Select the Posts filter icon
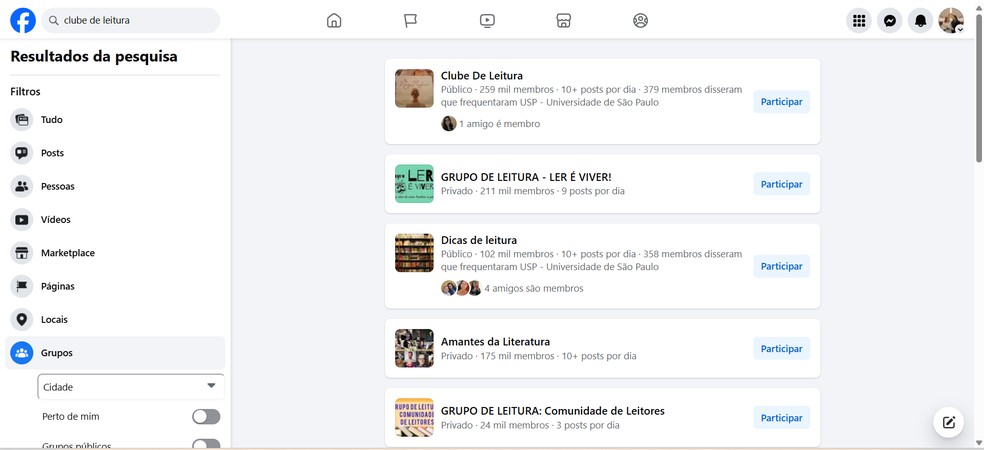This screenshot has width=984, height=450. click(x=22, y=153)
